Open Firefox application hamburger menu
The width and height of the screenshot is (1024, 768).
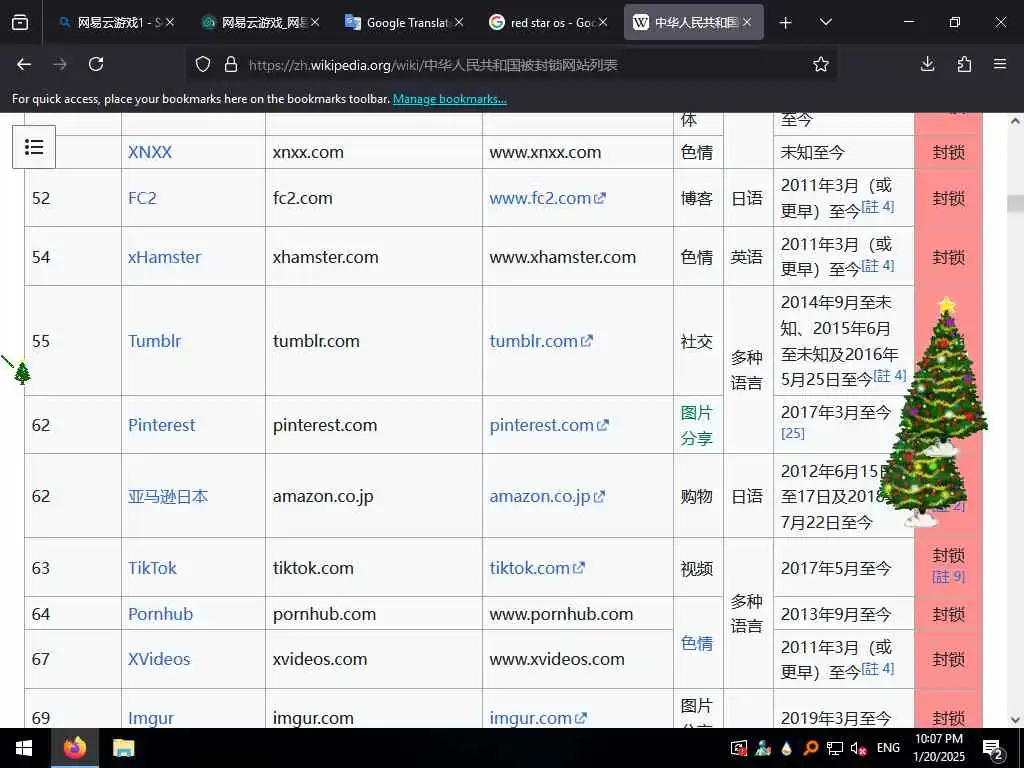(1000, 64)
